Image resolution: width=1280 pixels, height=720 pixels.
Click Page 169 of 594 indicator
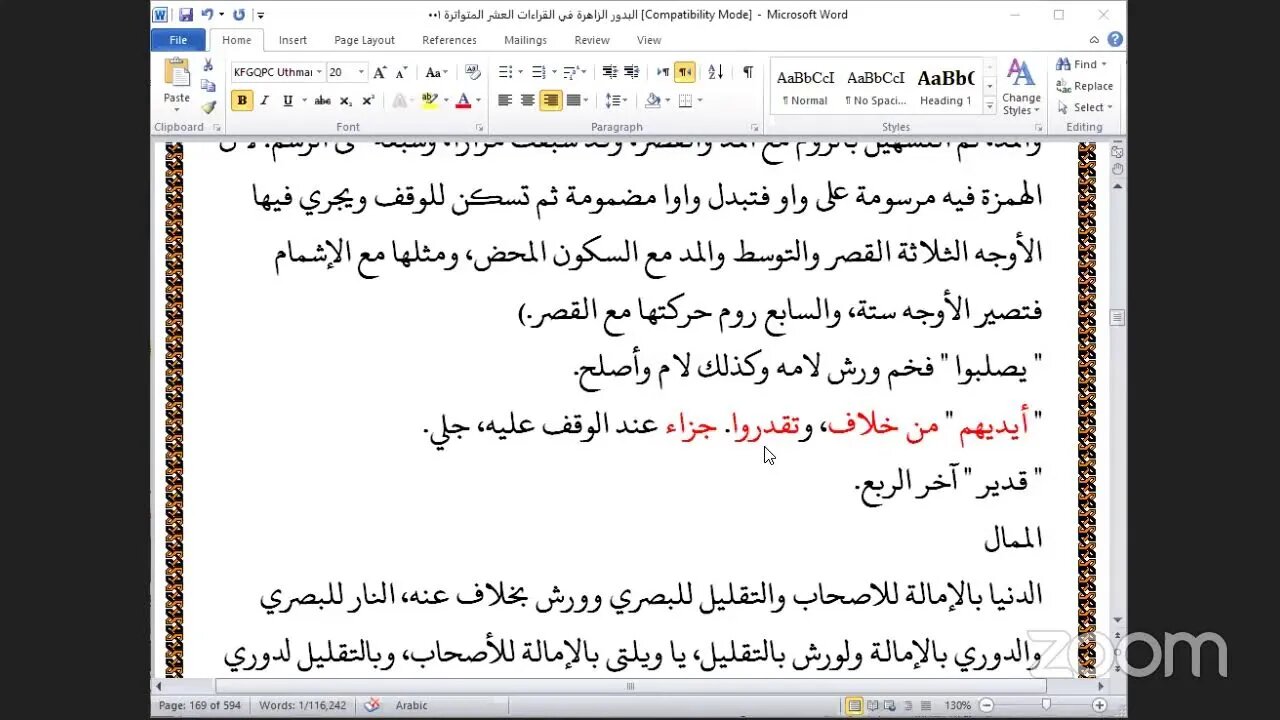200,705
